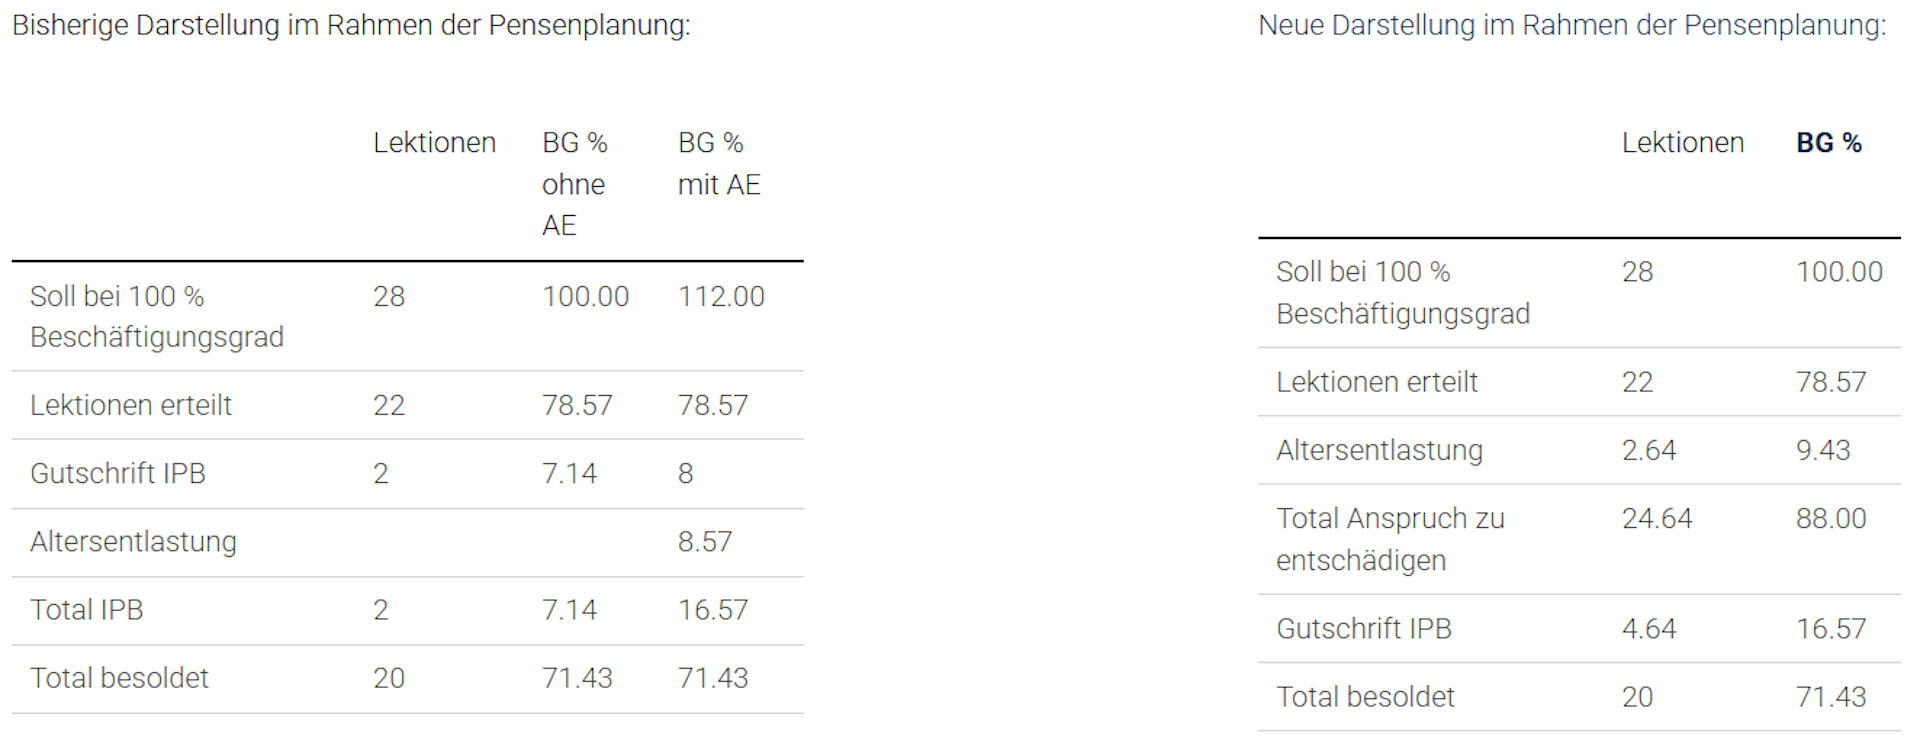Select the 2.64 Altersentlastung lessons value

[1648, 450]
